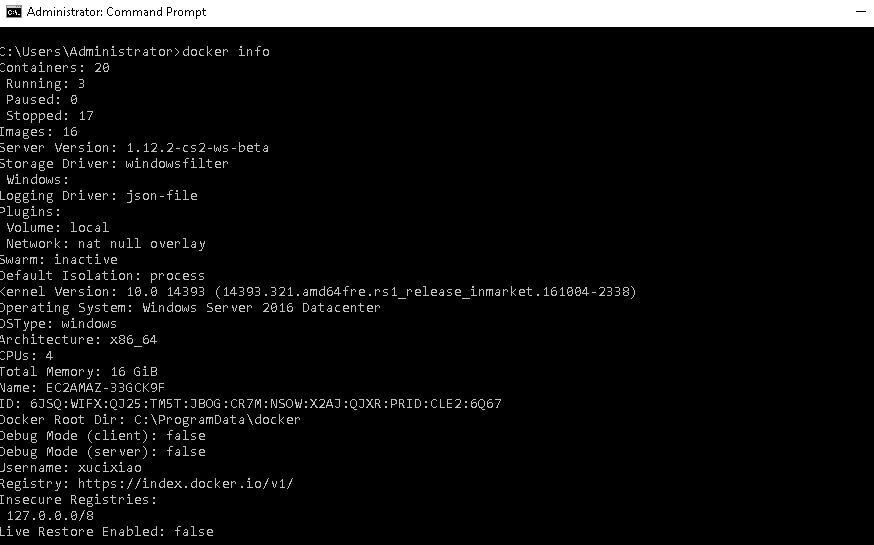Click the hostname EC2AMAZ-33GCK9F
Screen dimensions: 874x545
click(x=105, y=387)
